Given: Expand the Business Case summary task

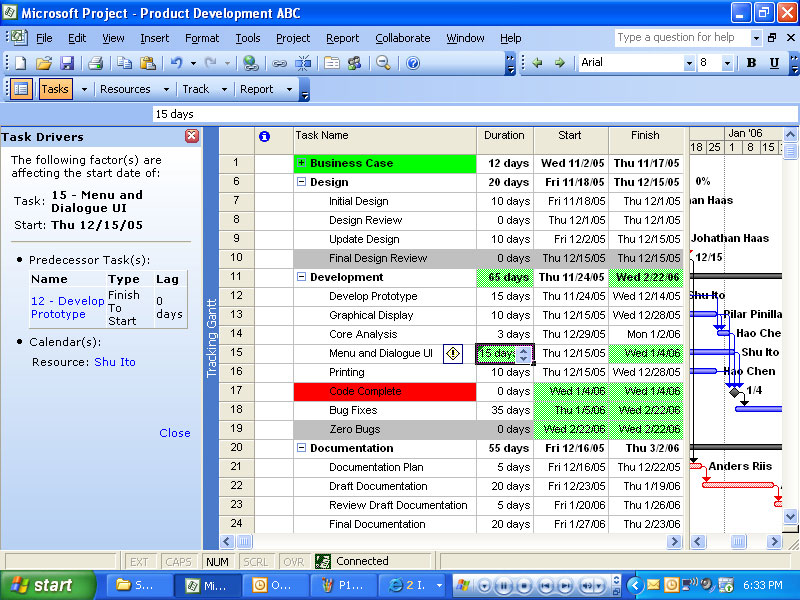Looking at the screenshot, I should 301,163.
